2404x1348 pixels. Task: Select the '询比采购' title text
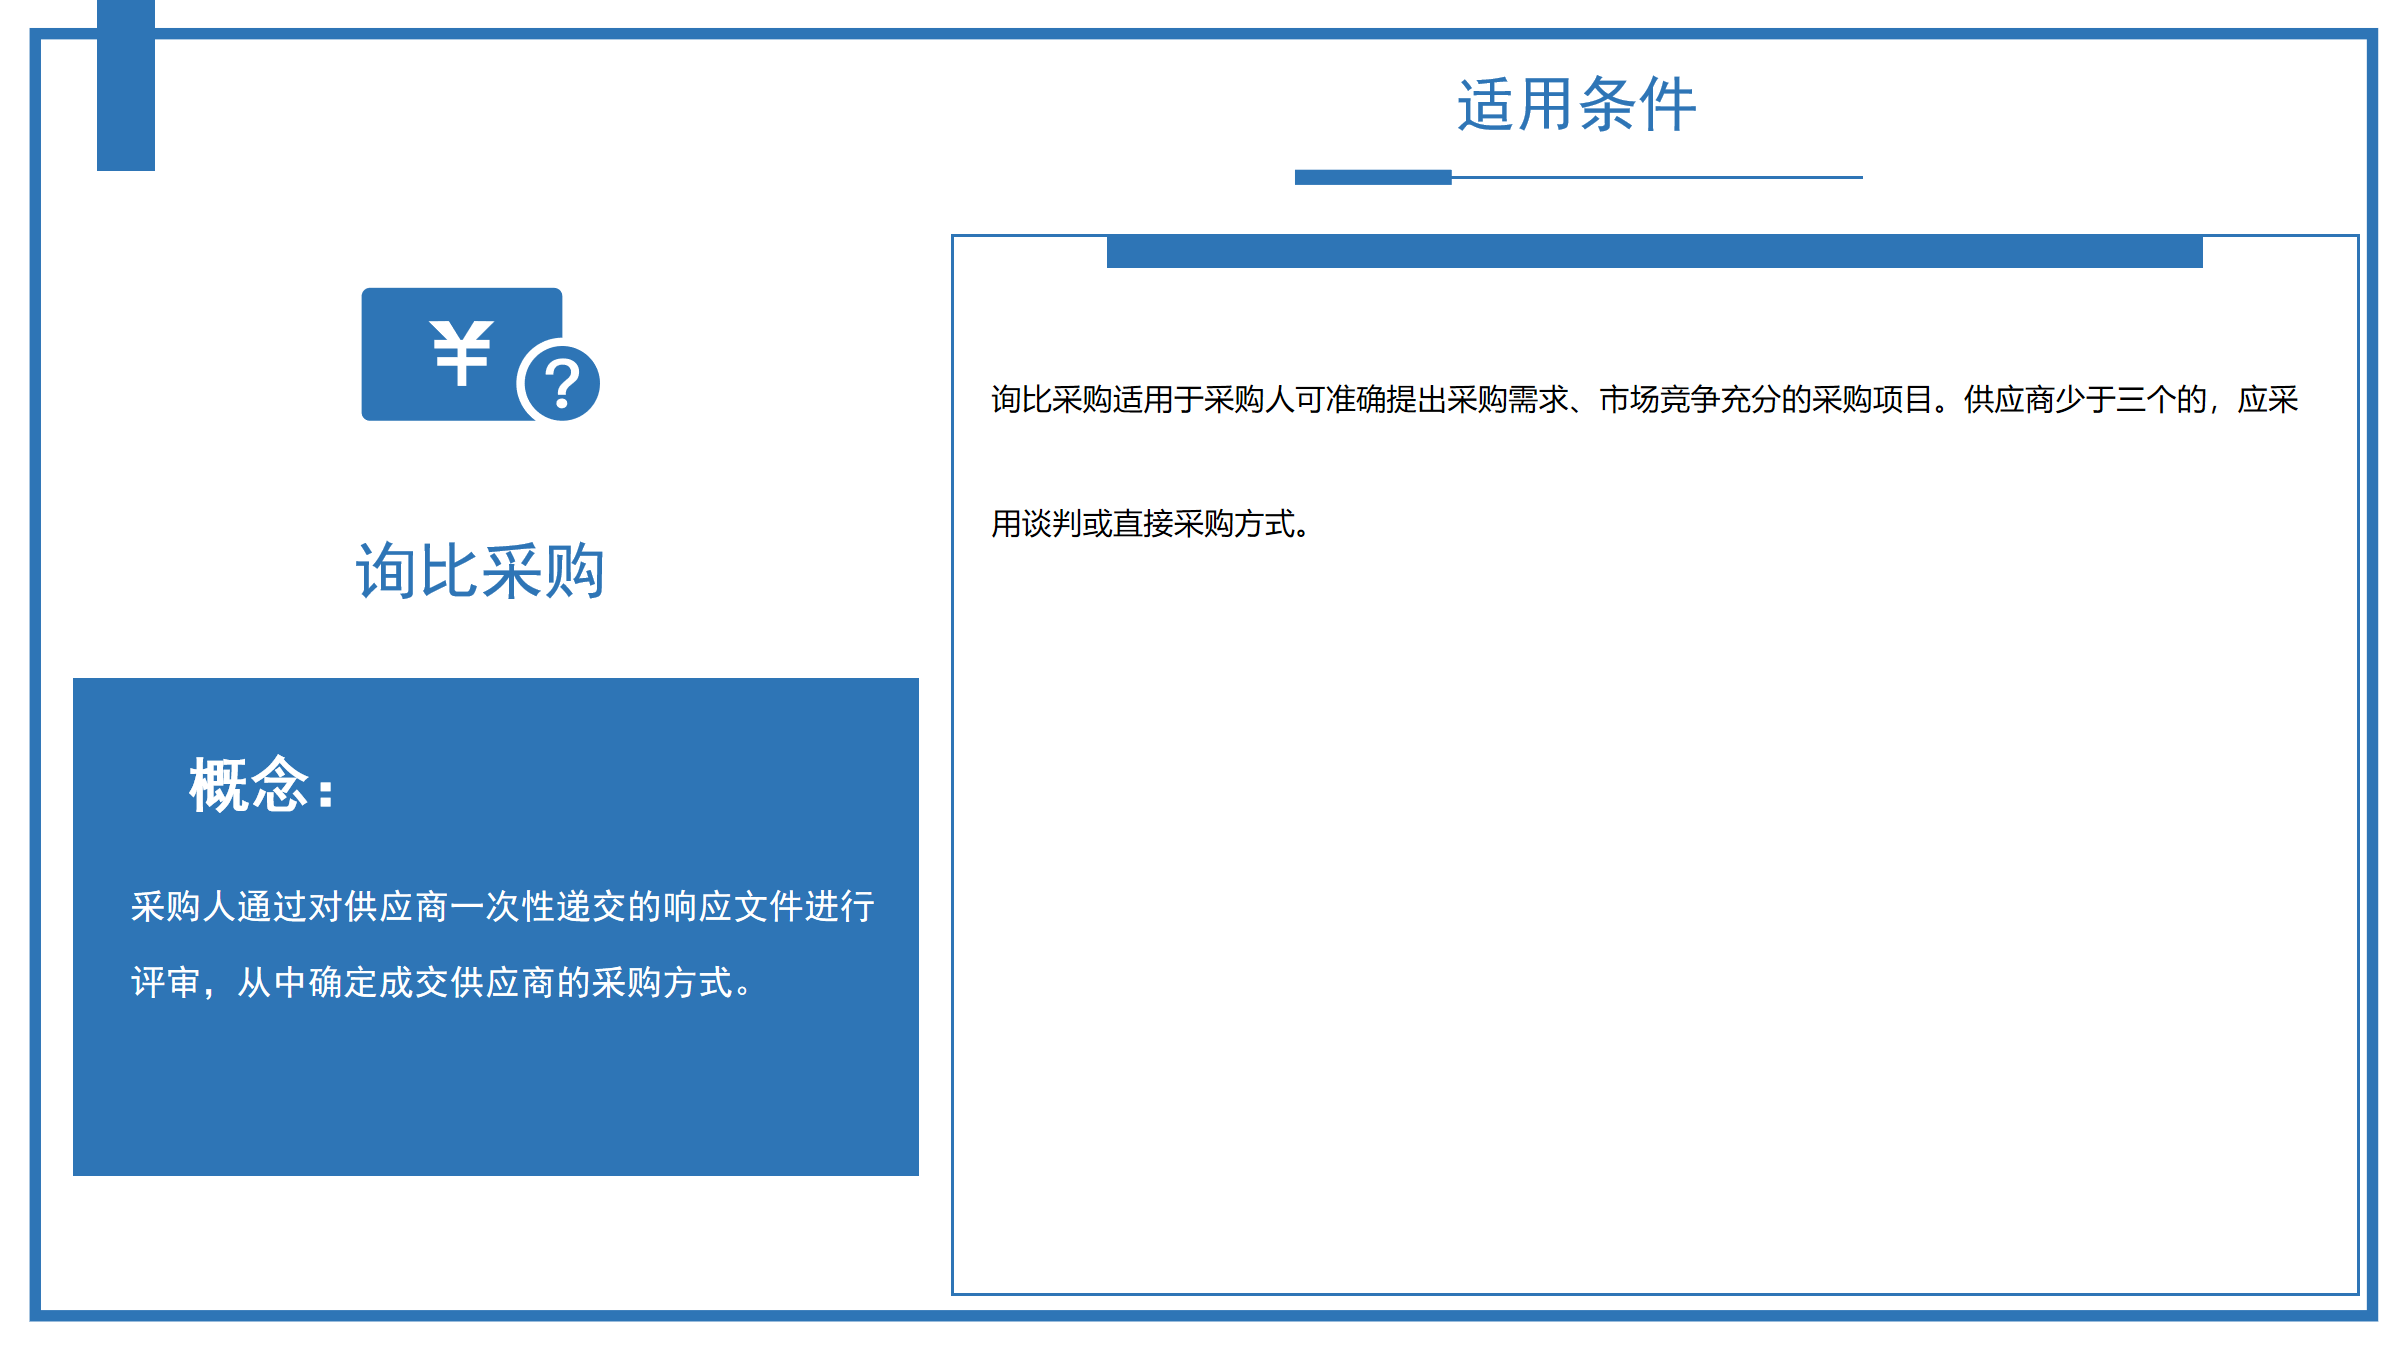480,571
